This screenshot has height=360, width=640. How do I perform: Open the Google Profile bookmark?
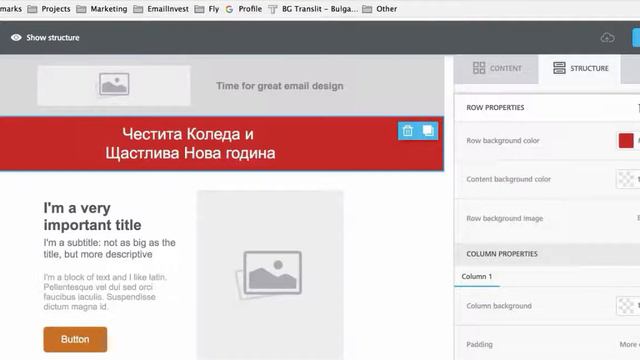[x=244, y=9]
